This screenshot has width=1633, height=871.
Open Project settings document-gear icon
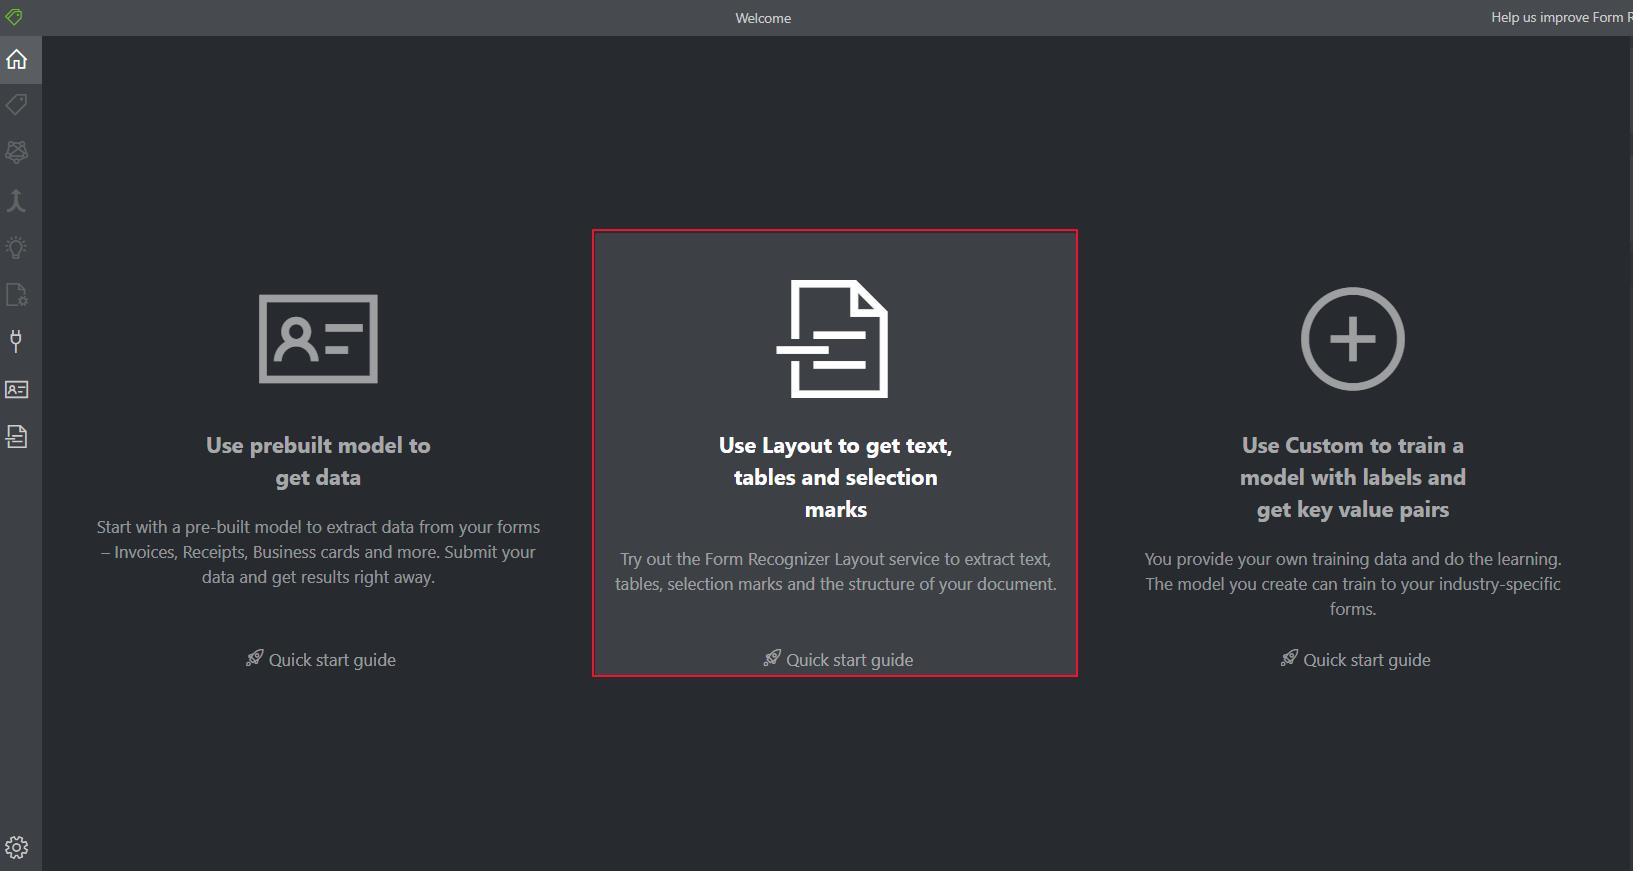click(x=17, y=294)
